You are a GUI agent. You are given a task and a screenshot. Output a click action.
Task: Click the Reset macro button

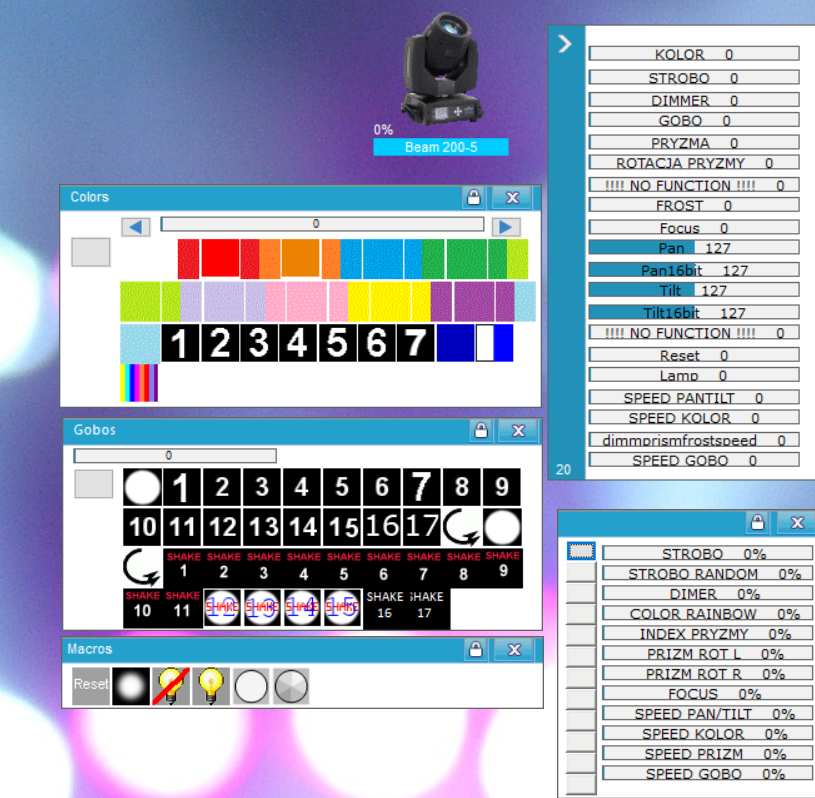click(91, 686)
